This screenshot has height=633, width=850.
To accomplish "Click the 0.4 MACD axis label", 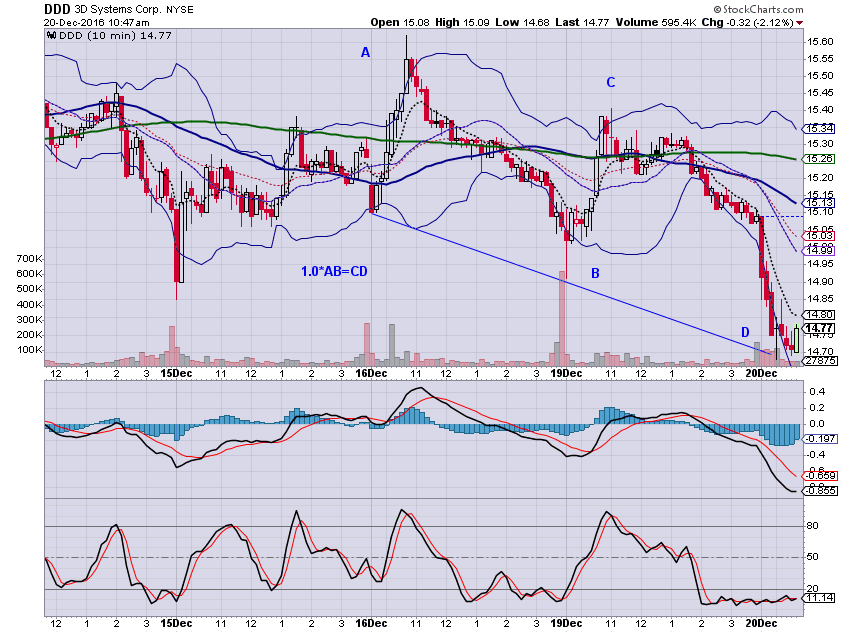I will 816,391.
